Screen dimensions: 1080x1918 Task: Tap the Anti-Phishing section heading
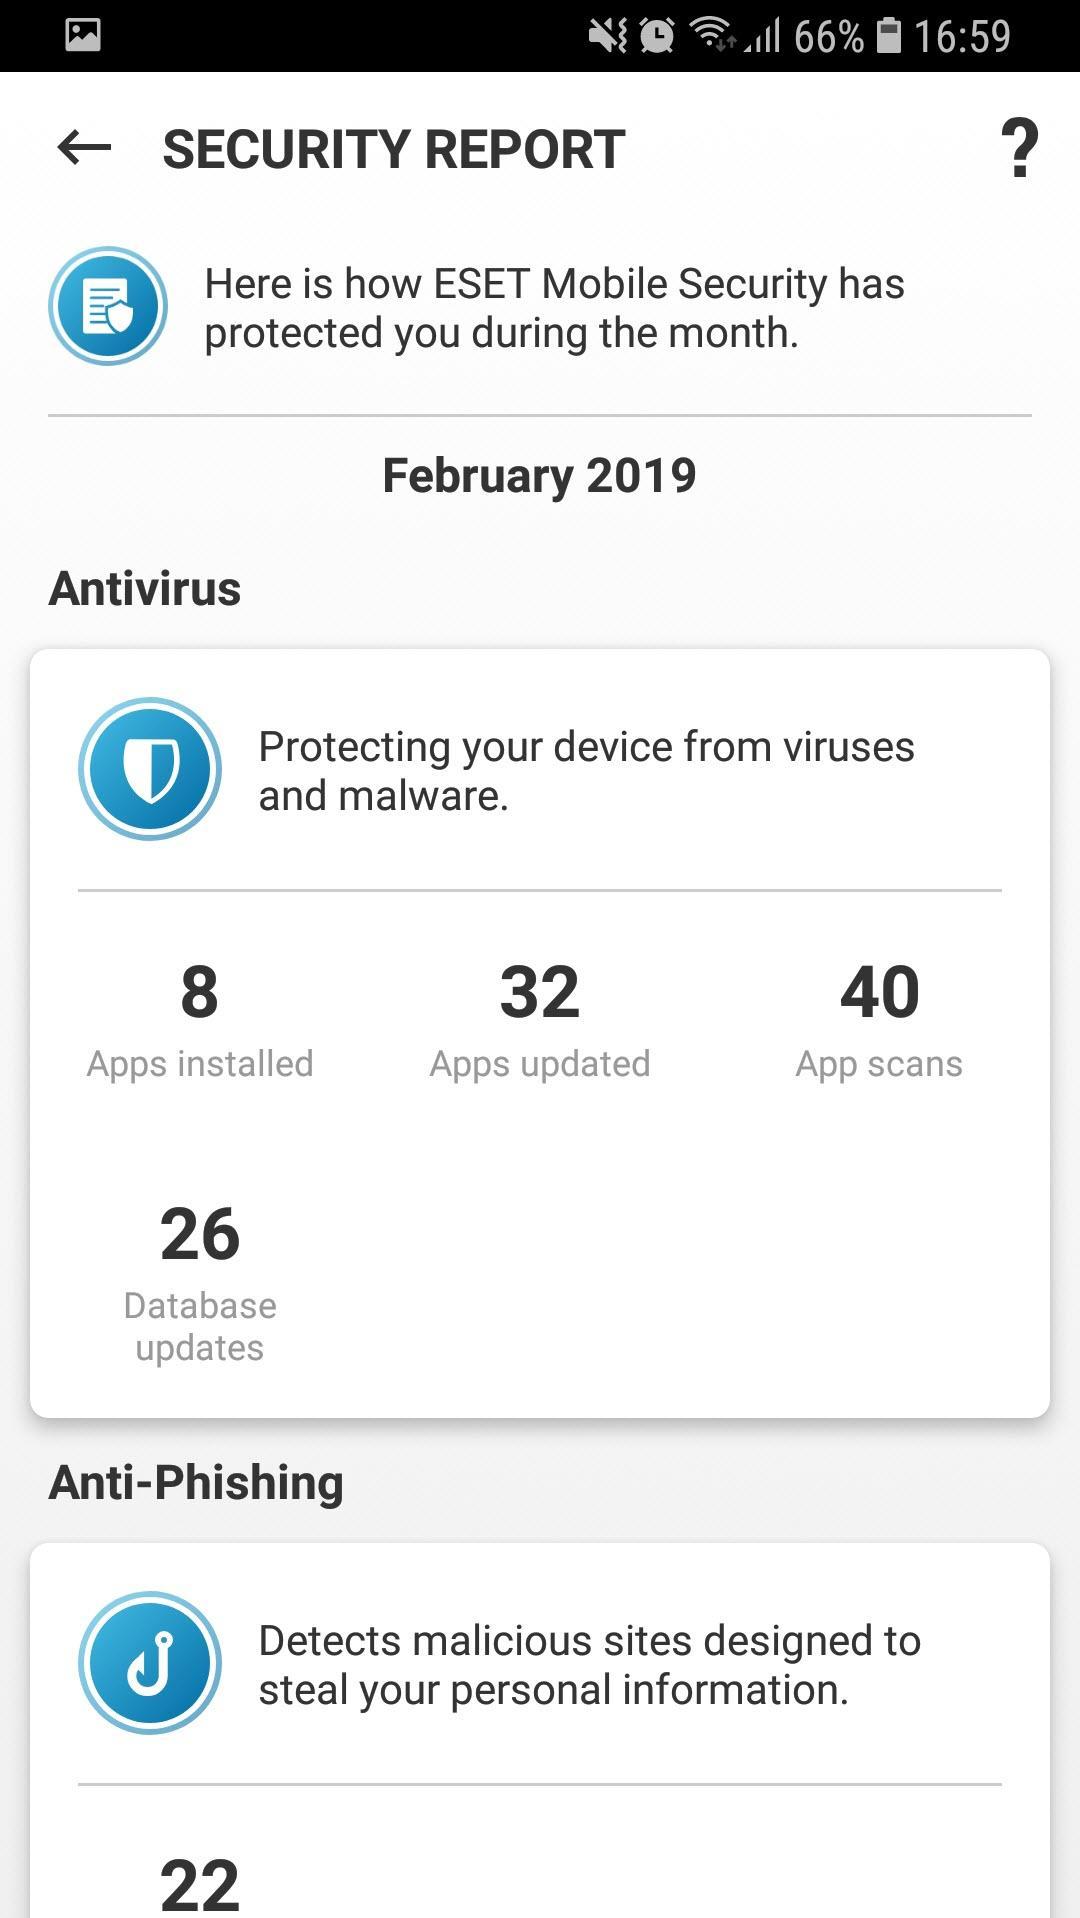[x=196, y=1482]
